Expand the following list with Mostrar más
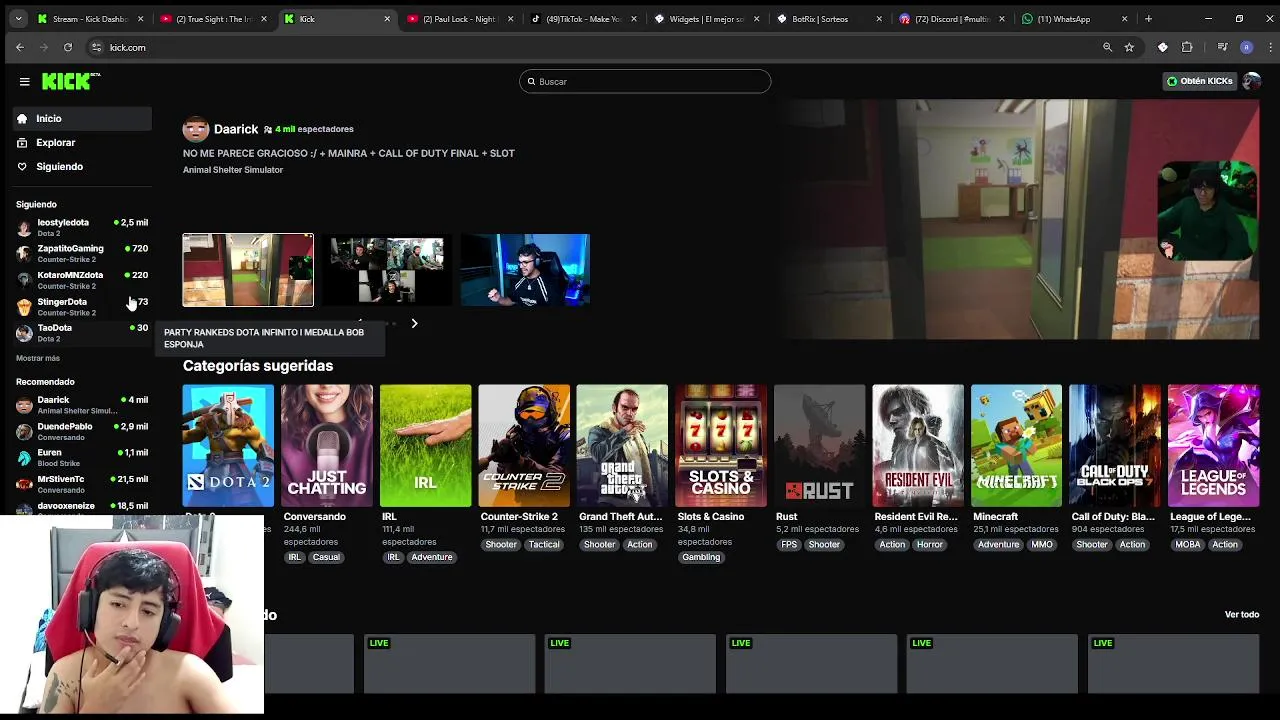This screenshot has height=720, width=1280. click(x=38, y=358)
